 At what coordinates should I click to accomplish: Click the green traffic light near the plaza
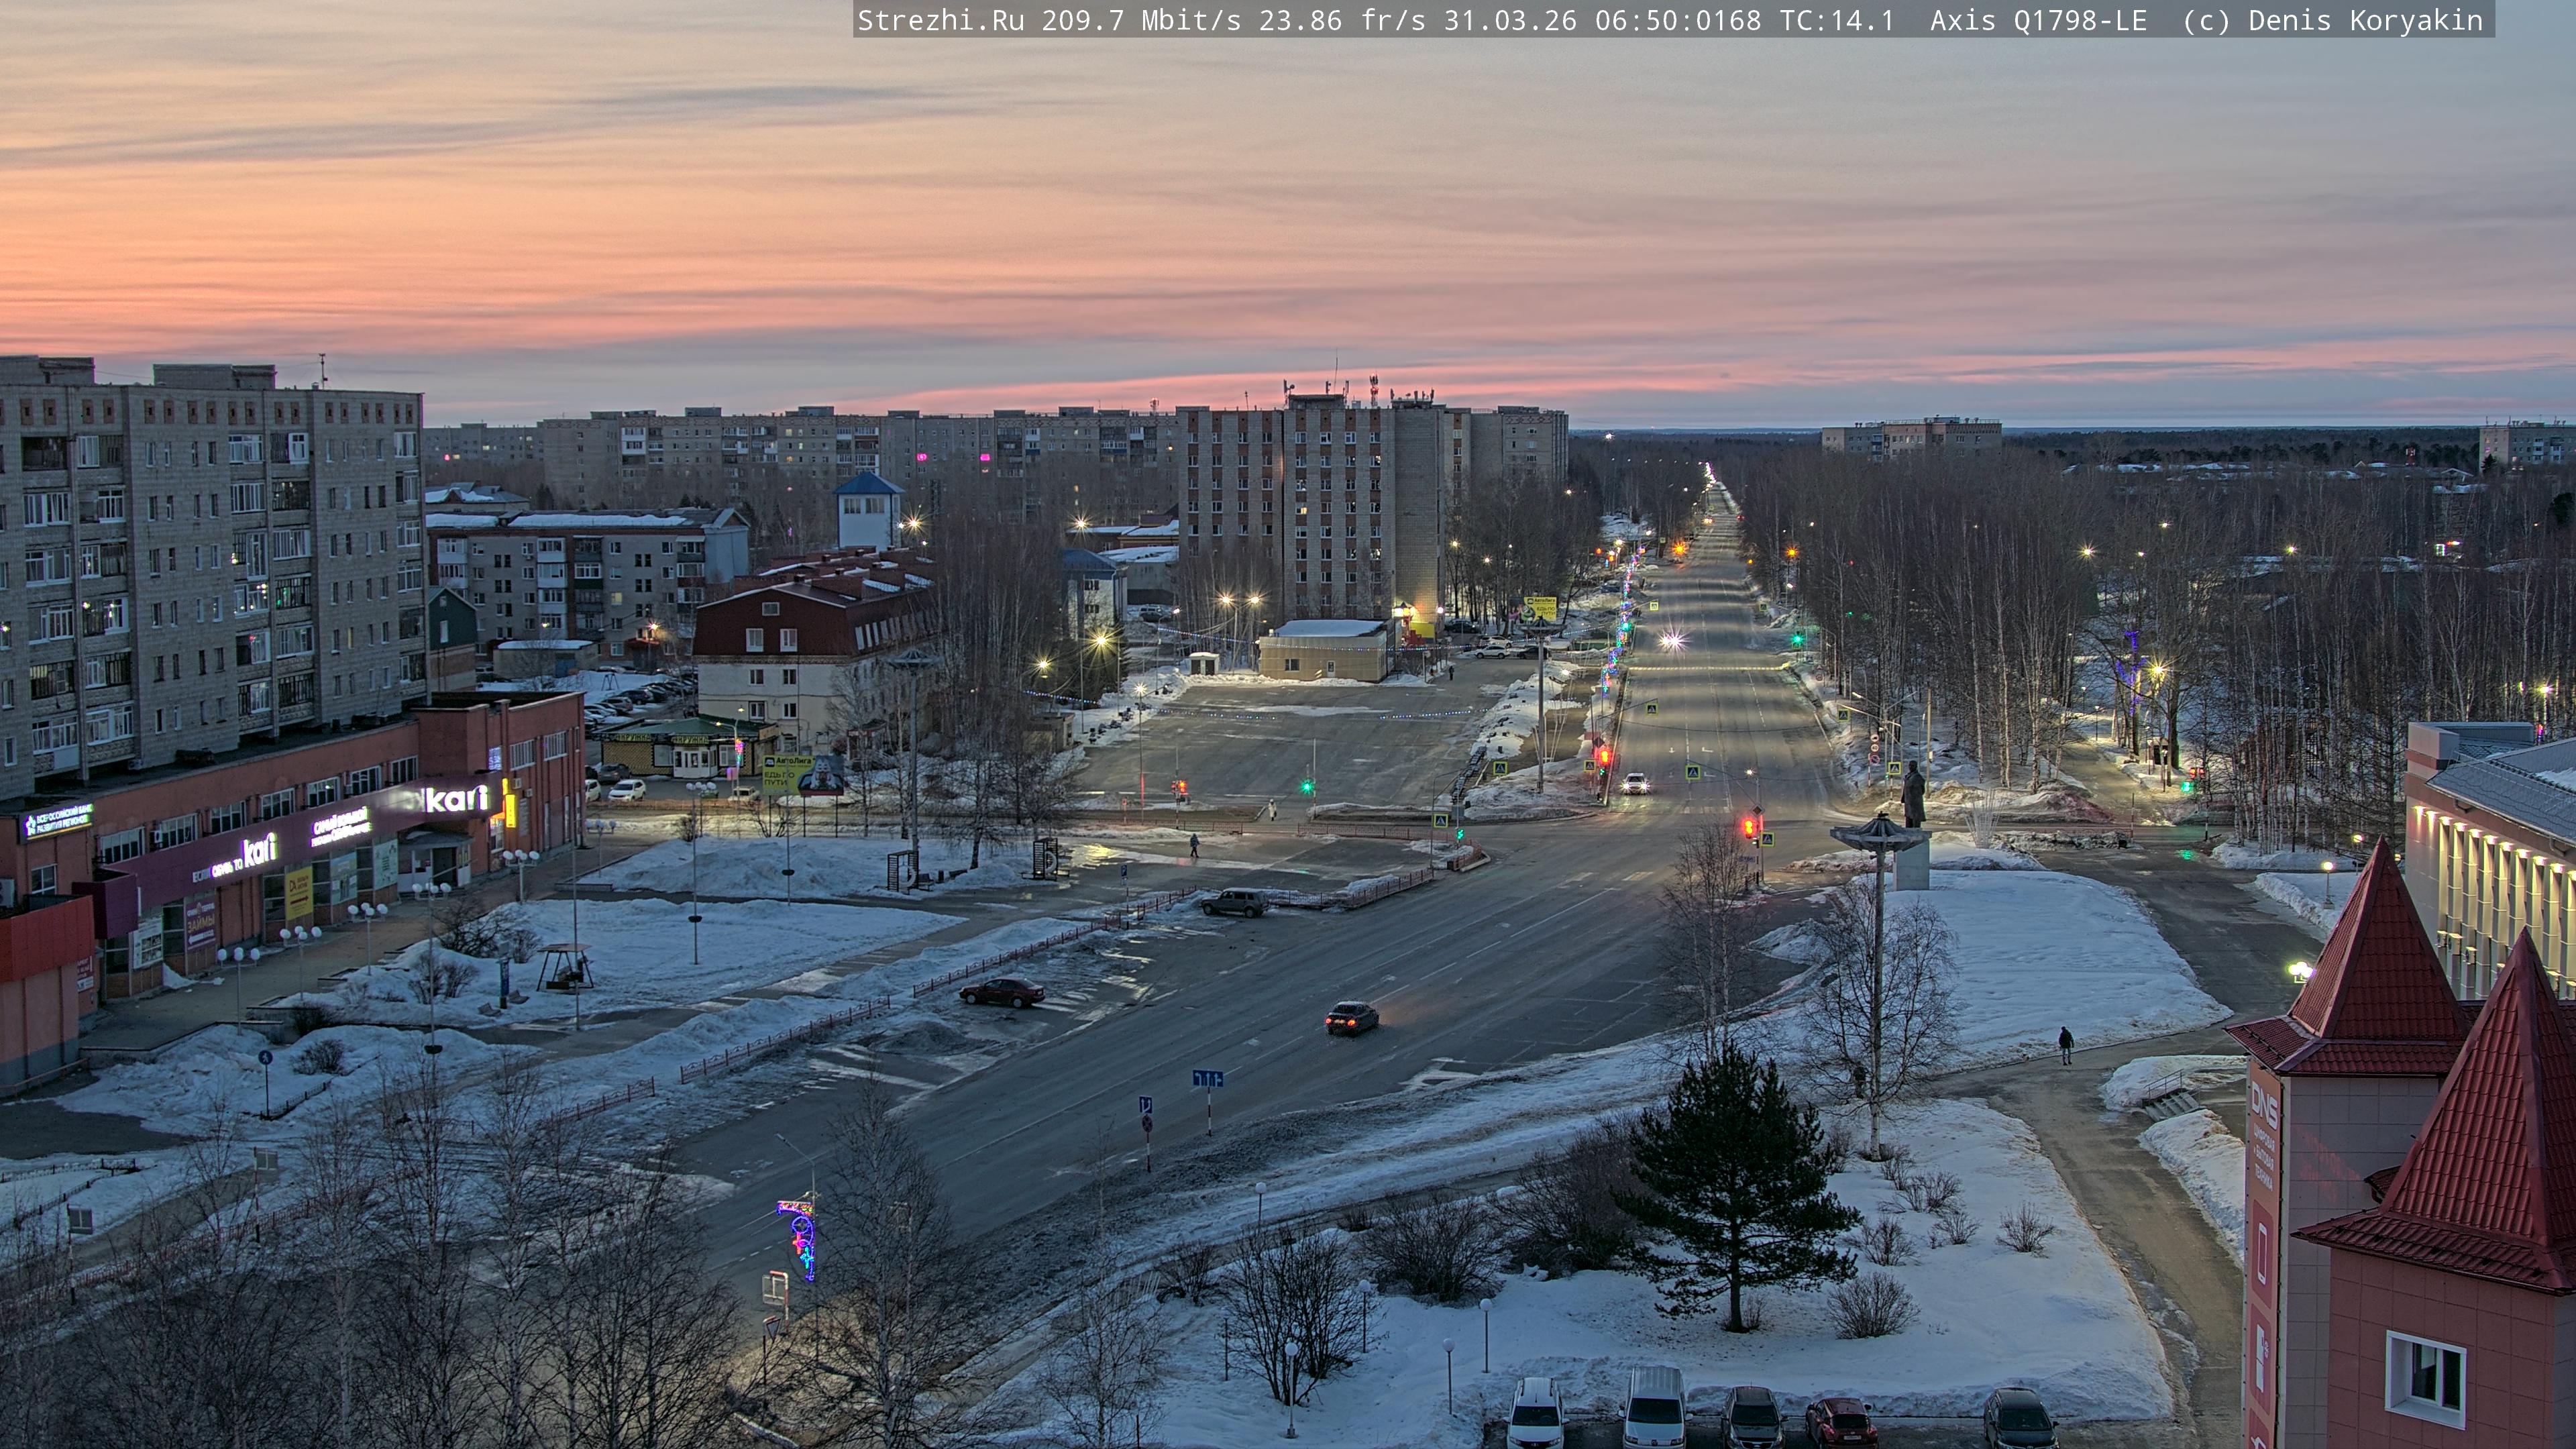1307,787
